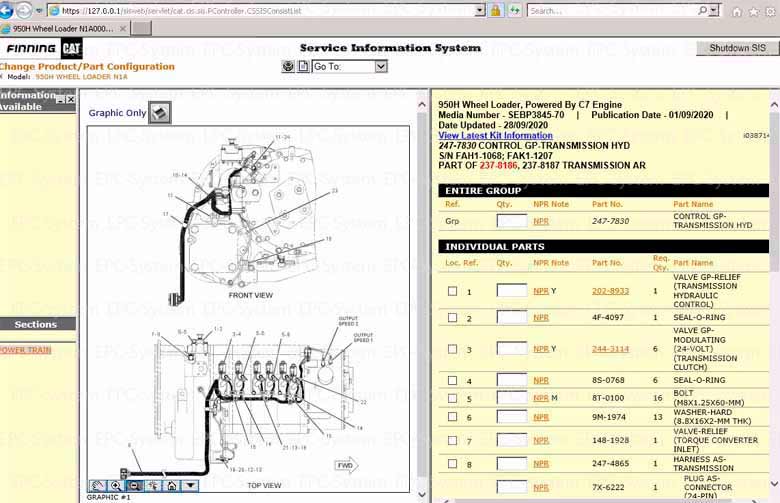
Task: Open part number 244-3114 link
Action: [610, 349]
